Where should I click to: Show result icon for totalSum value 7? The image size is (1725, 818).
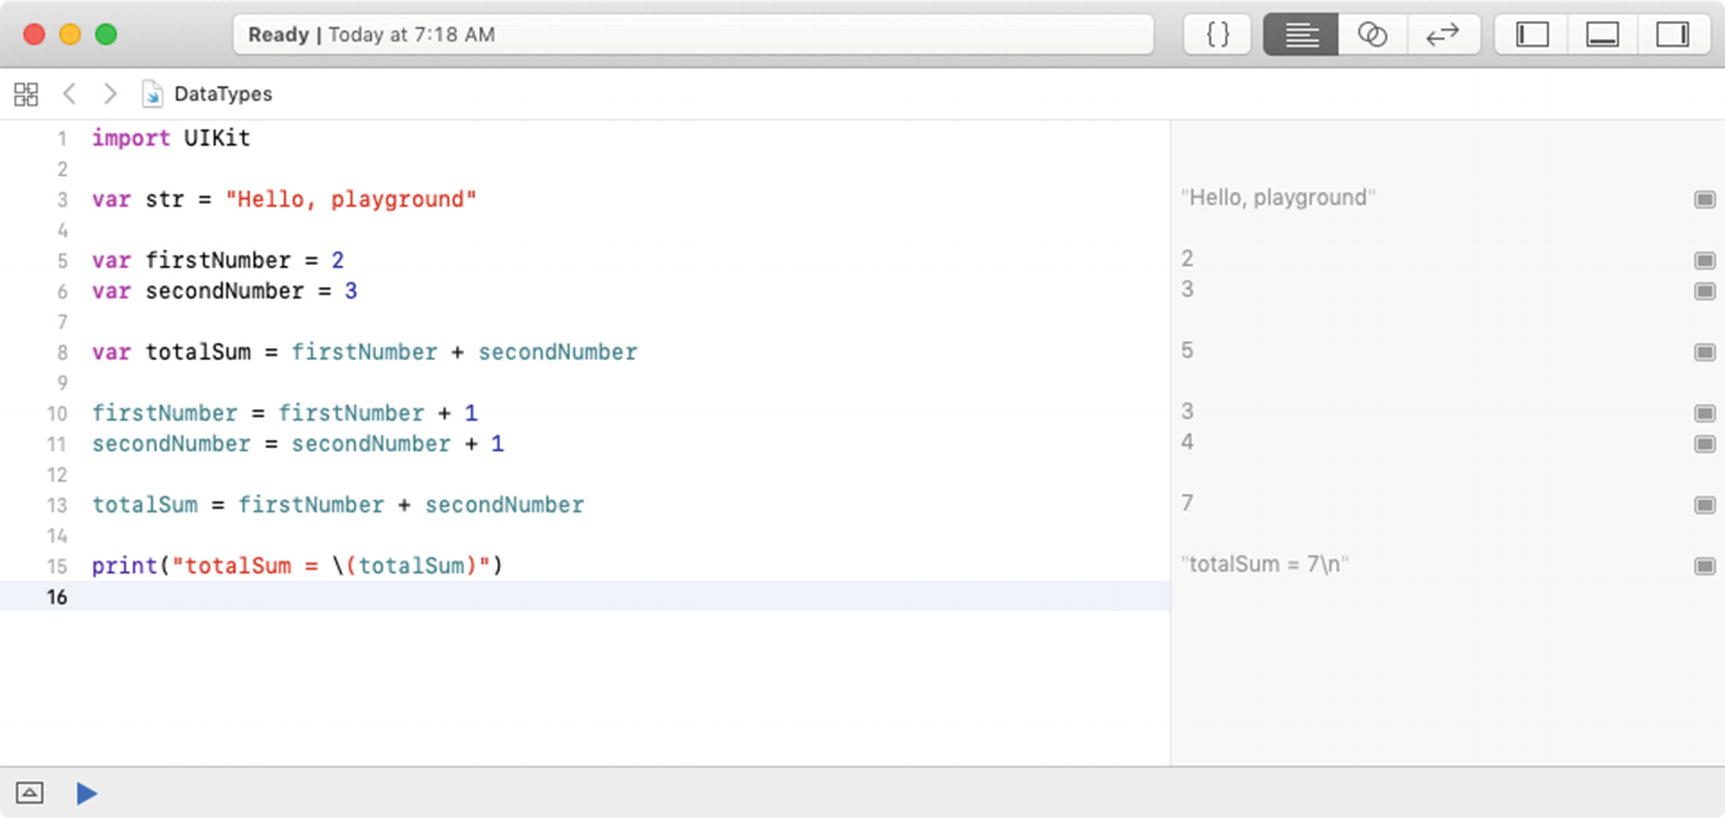pyautogui.click(x=1705, y=505)
